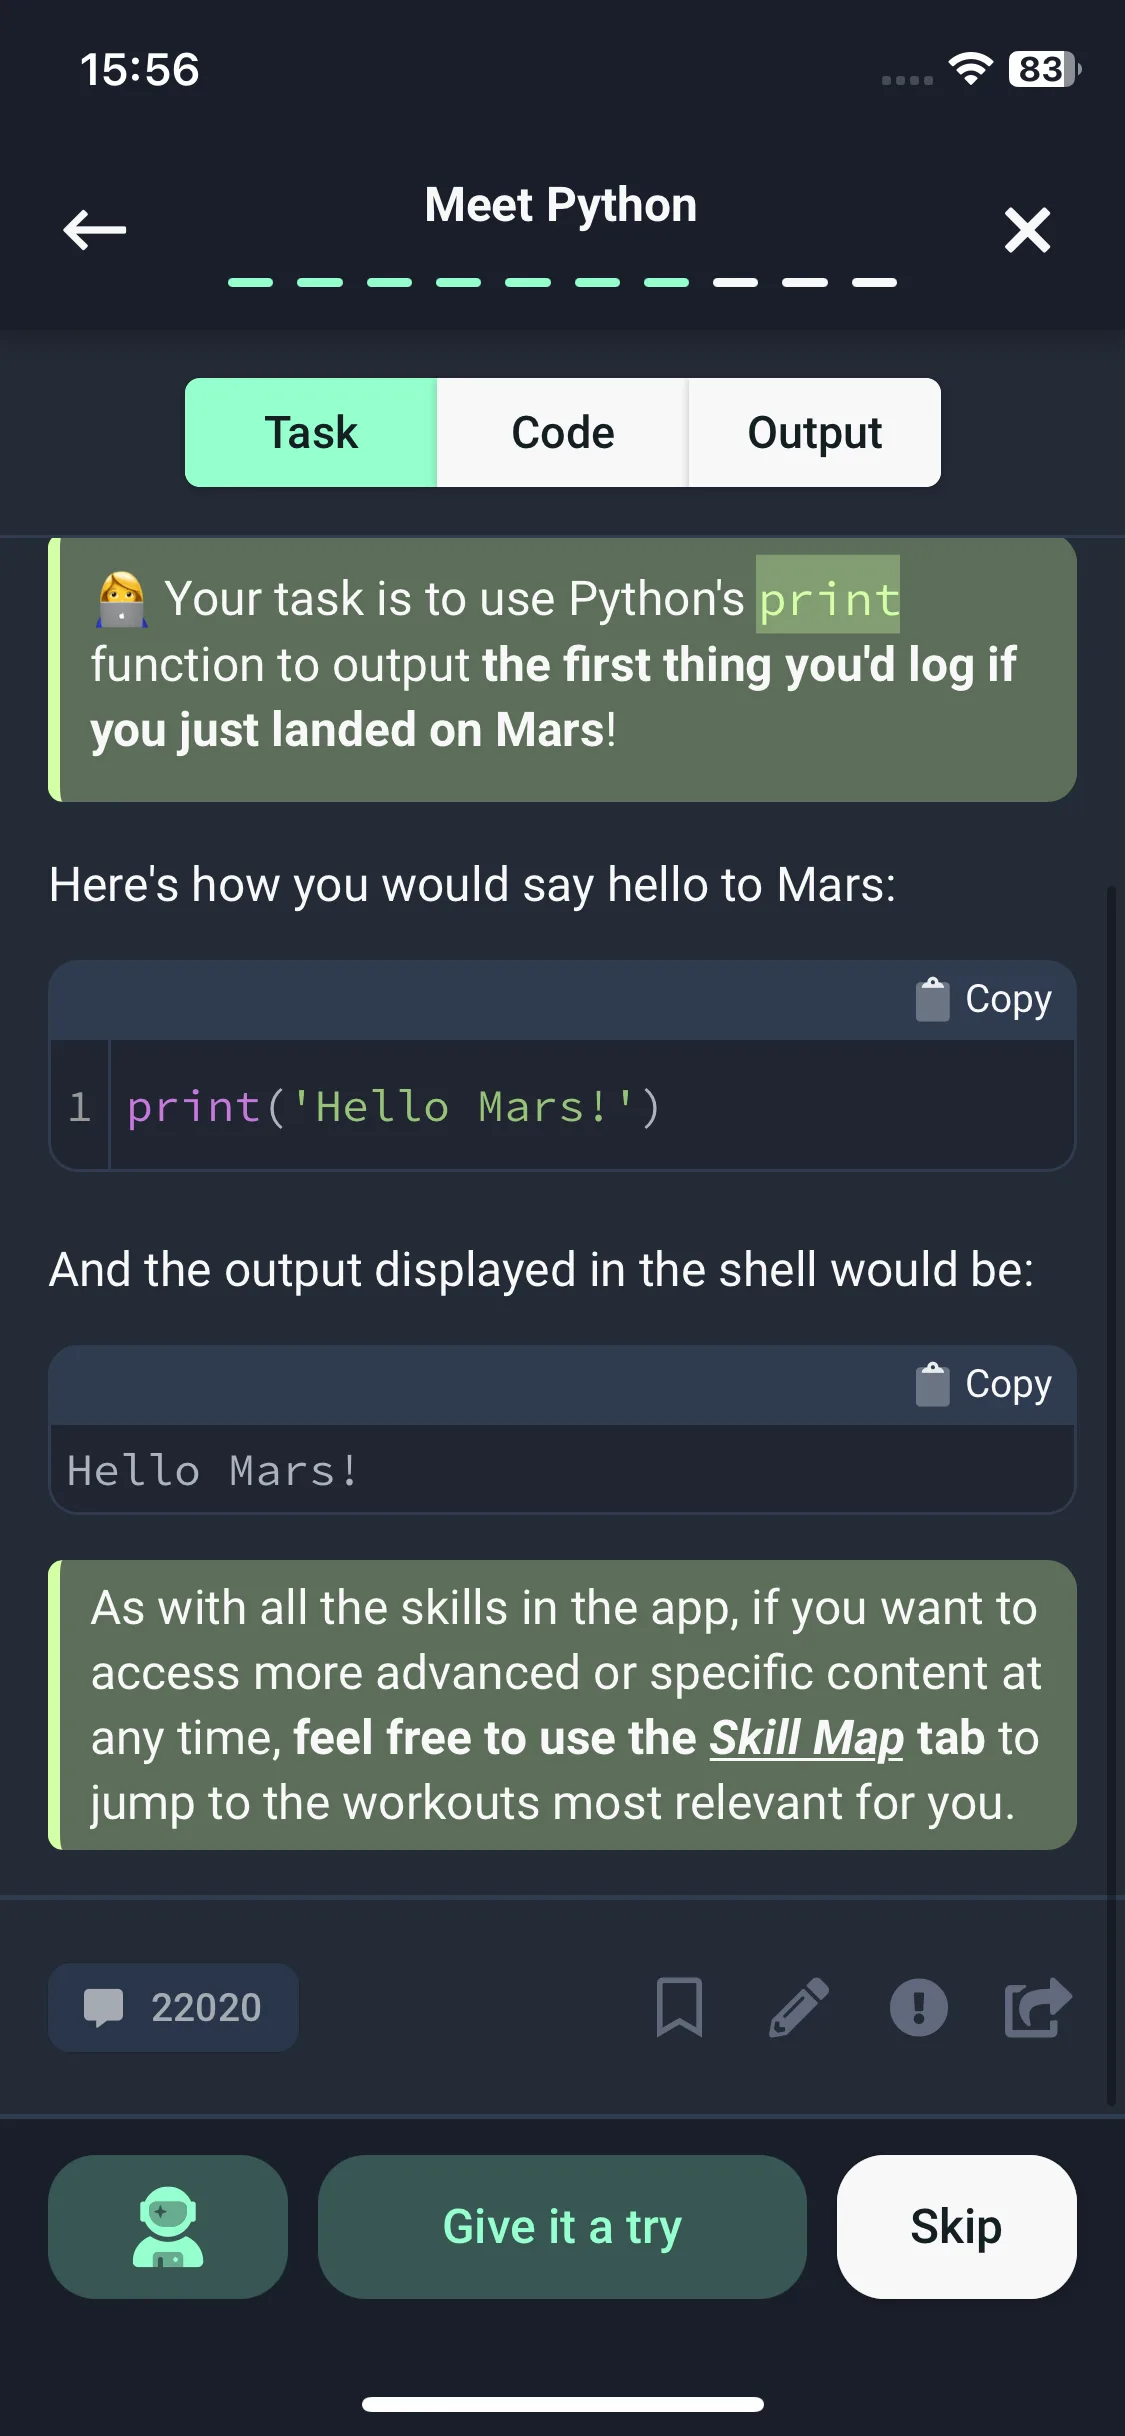Tap the first green progress dash
The width and height of the screenshot is (1125, 2436).
tap(250, 283)
